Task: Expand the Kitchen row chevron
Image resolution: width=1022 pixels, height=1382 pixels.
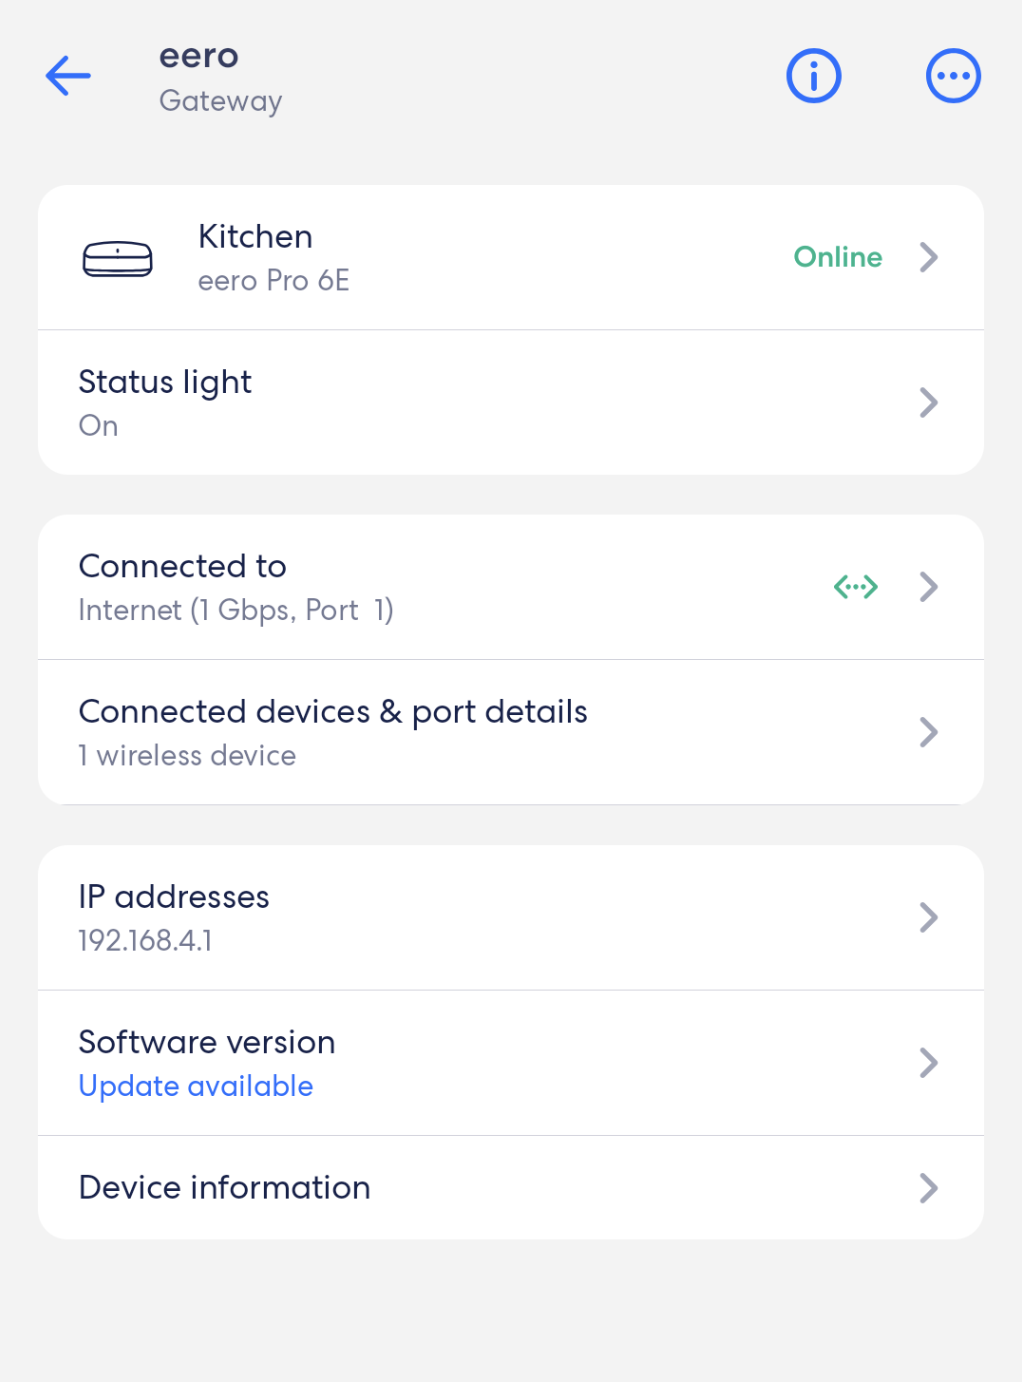Action: [929, 257]
